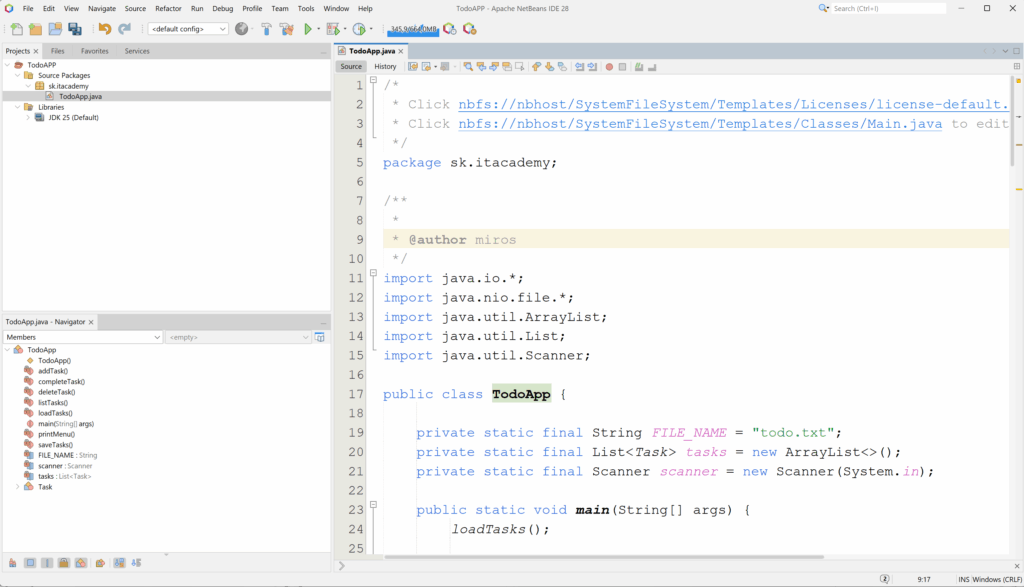Collapse the TodoAPP project node
This screenshot has width=1024, height=587.
tap(8, 65)
